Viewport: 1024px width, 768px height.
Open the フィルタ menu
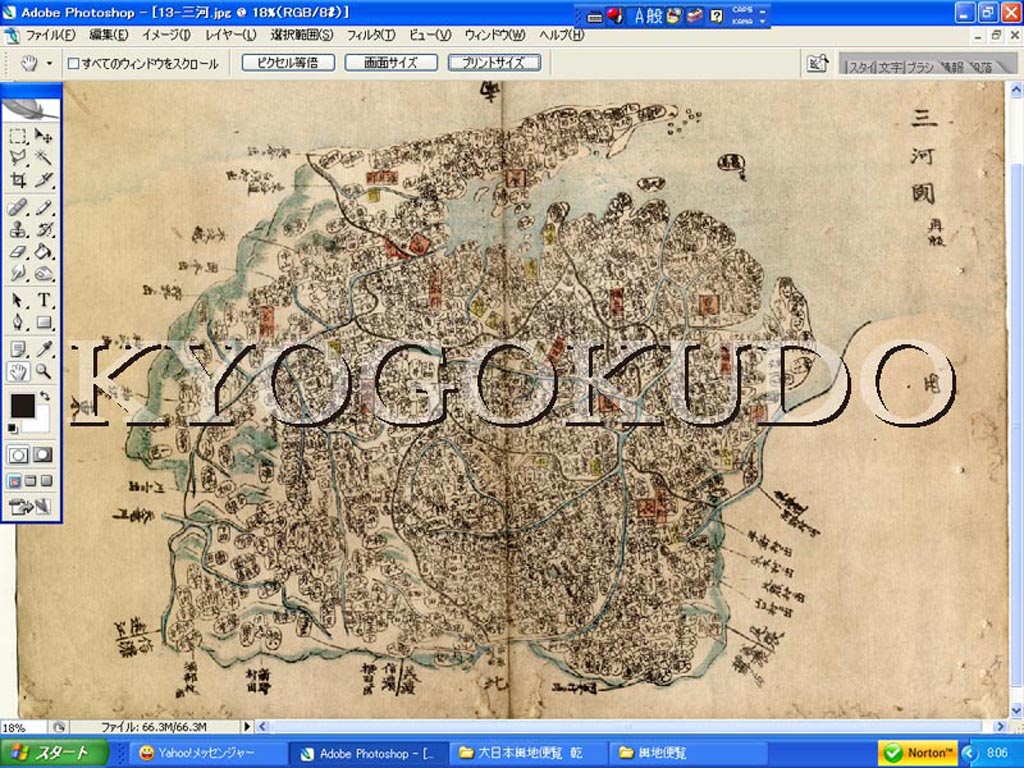click(x=370, y=35)
